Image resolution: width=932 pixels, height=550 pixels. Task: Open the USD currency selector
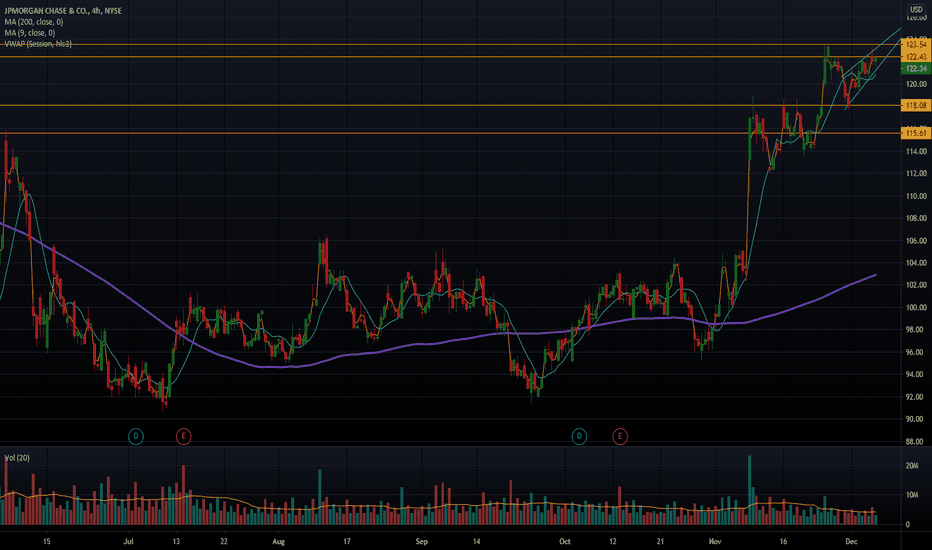[x=916, y=10]
